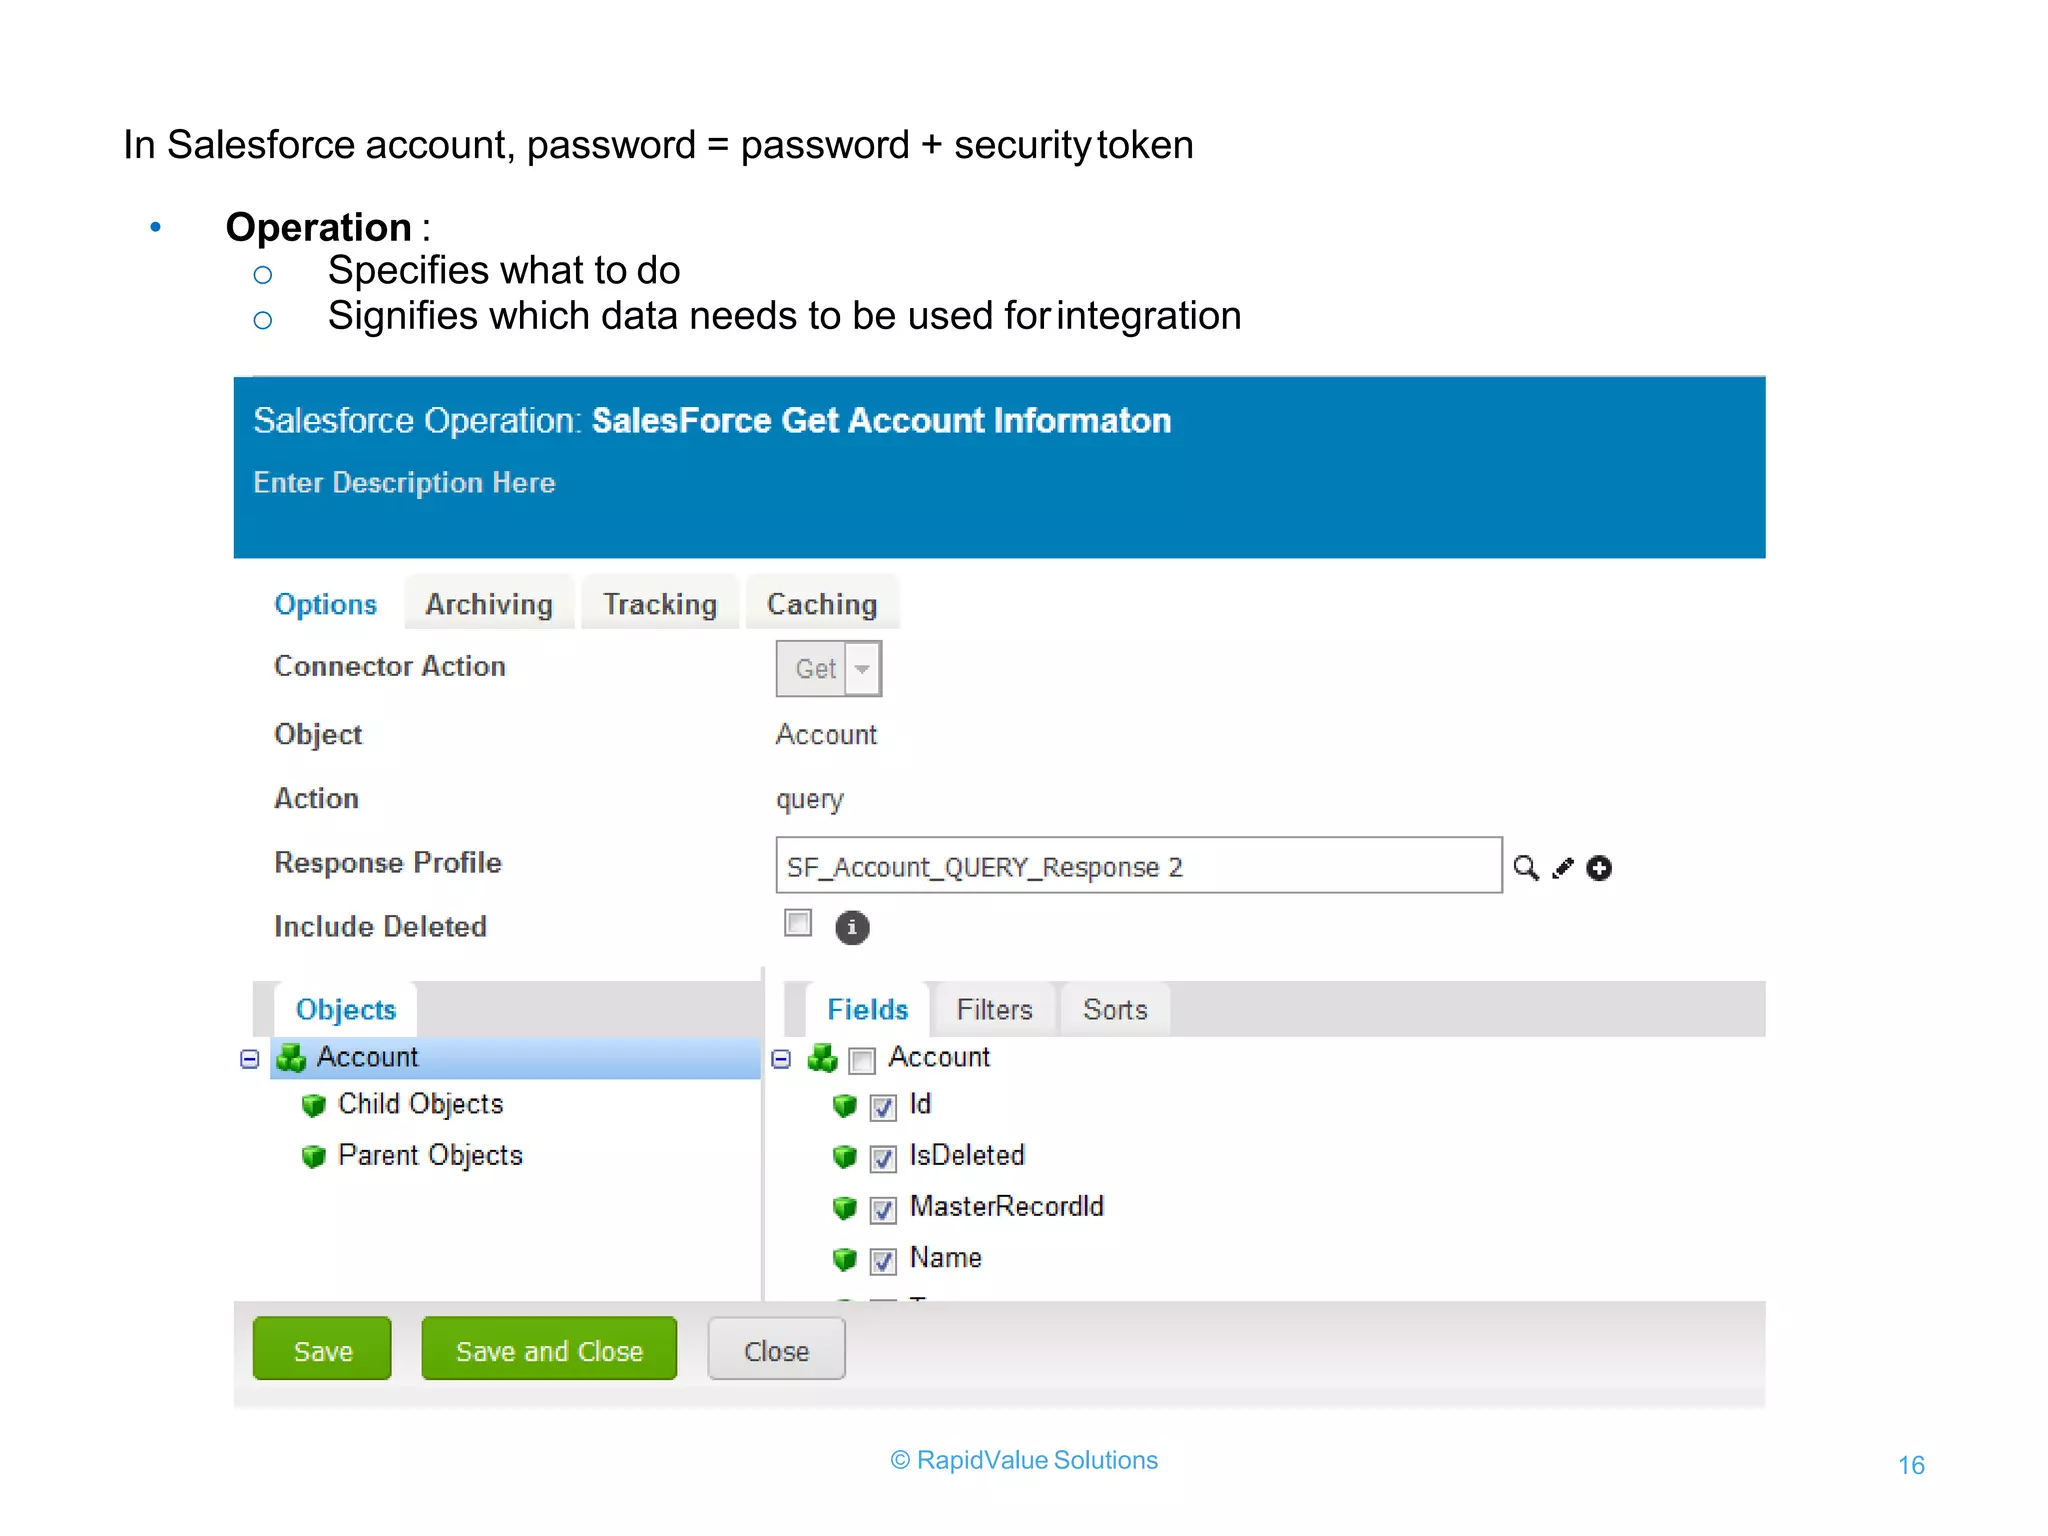Click the Account object icon in Objects tree
Image resolution: width=2048 pixels, height=1536 pixels.
pos(291,1057)
